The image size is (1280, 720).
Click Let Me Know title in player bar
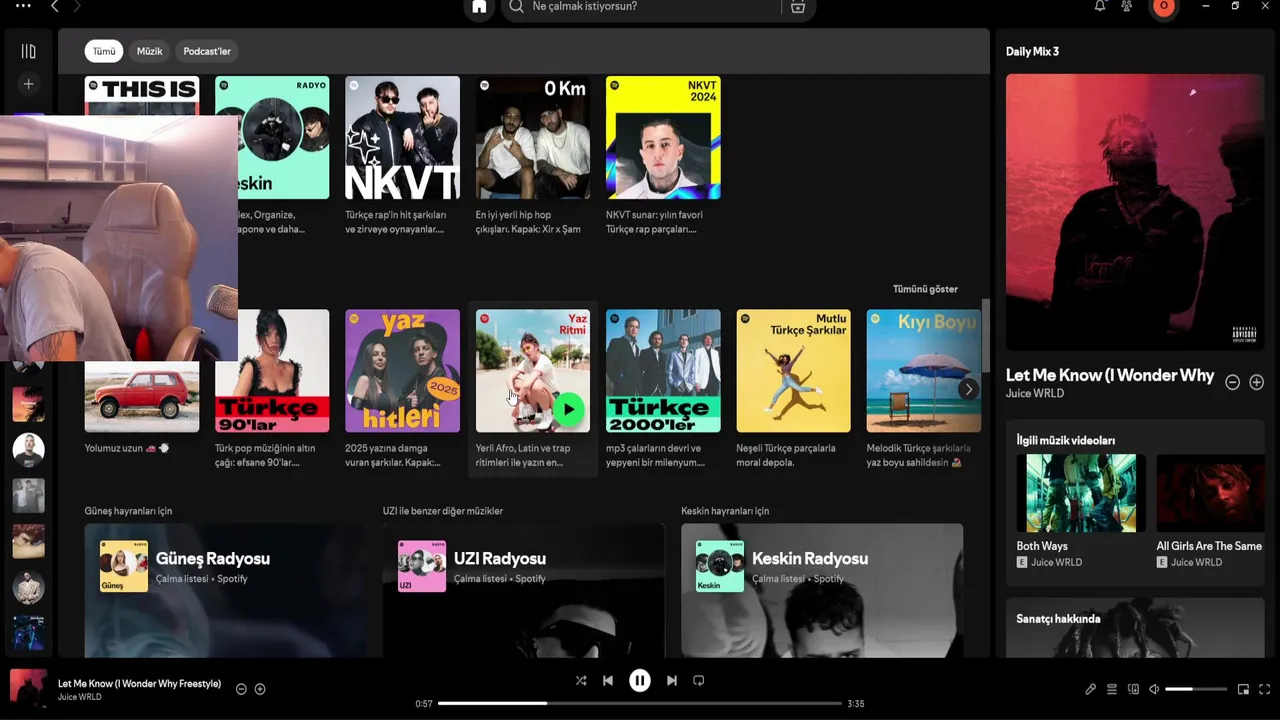click(139, 684)
